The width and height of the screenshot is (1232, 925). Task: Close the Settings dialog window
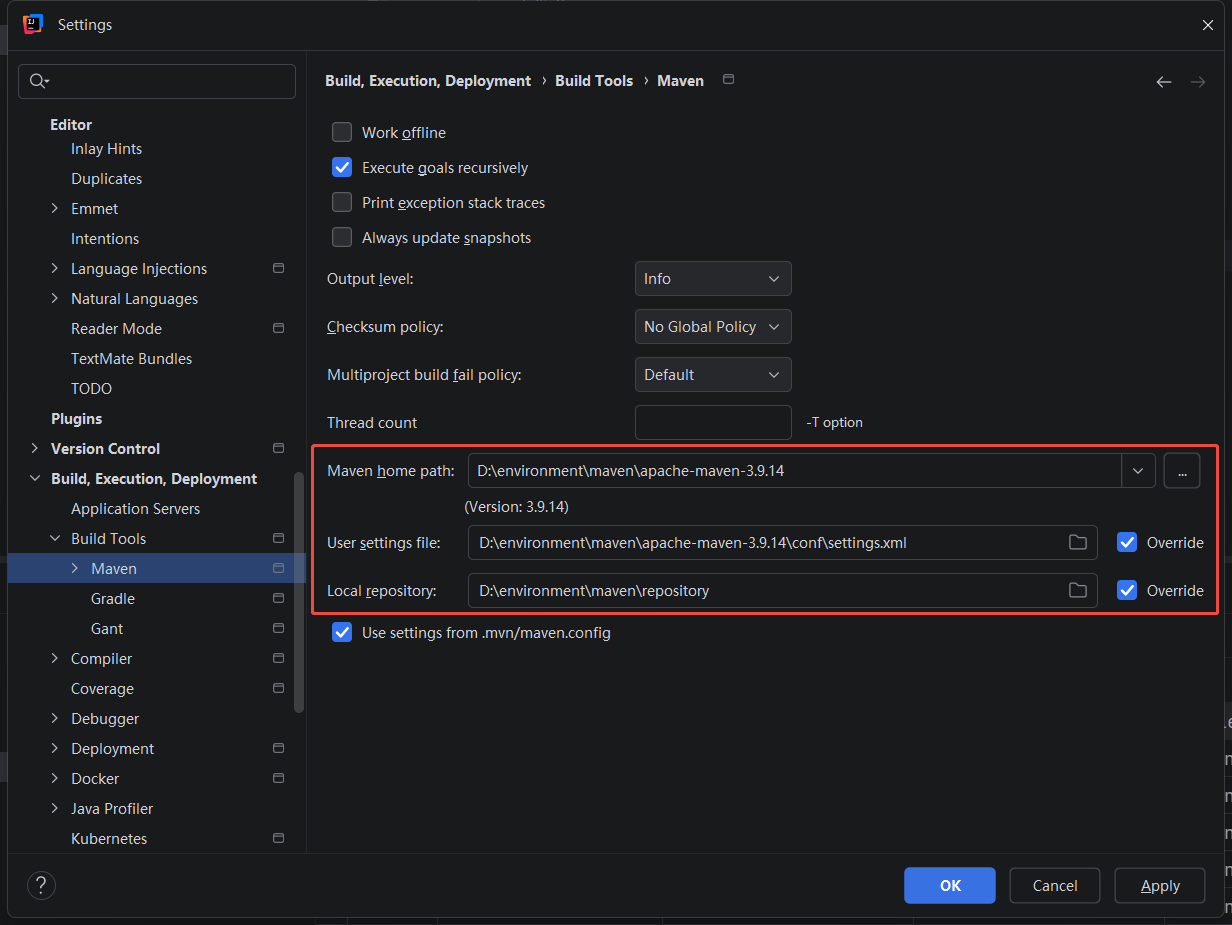tap(1207, 25)
